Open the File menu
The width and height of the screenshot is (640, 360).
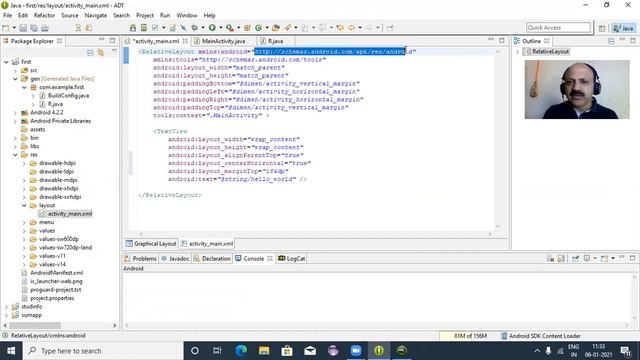point(7,15)
